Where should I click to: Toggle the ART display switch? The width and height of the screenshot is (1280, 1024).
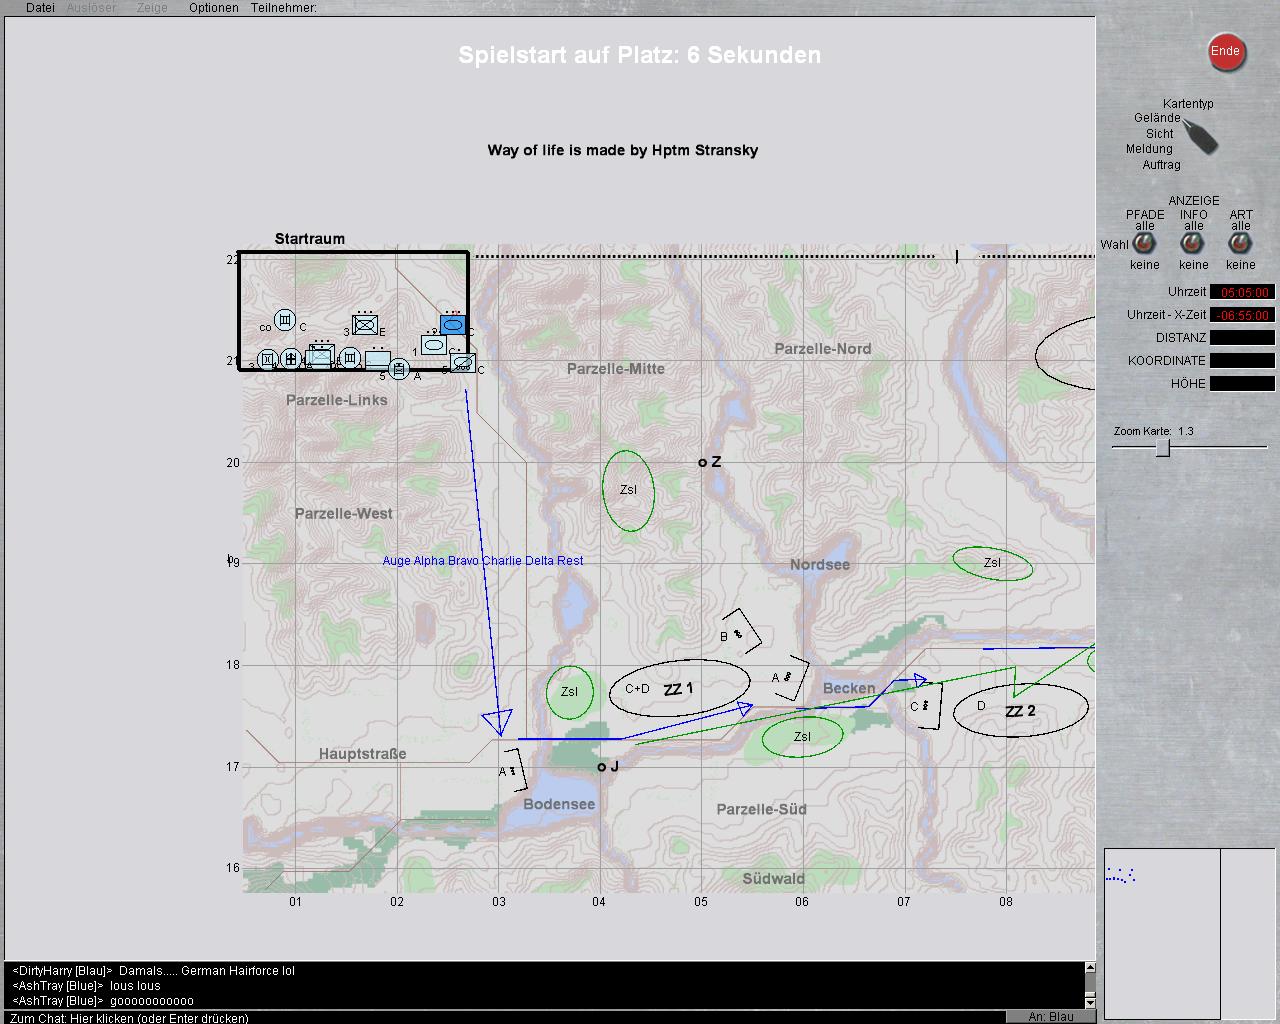tap(1240, 243)
